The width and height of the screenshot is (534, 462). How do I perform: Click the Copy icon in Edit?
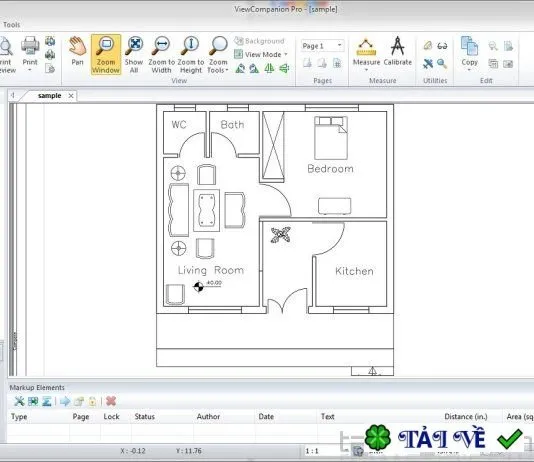(x=469, y=46)
